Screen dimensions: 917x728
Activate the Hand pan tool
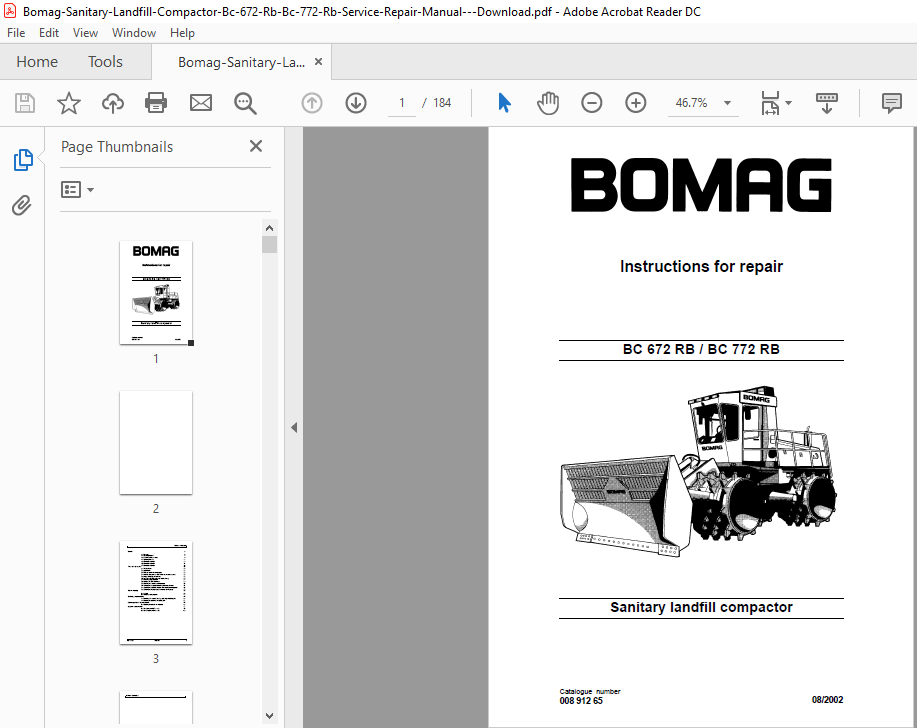(x=548, y=103)
